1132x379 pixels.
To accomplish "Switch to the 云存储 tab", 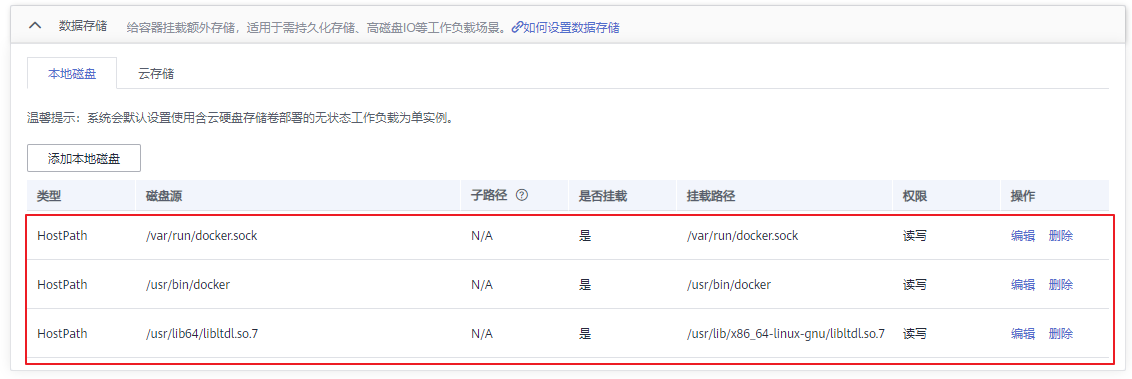I will 156,73.
